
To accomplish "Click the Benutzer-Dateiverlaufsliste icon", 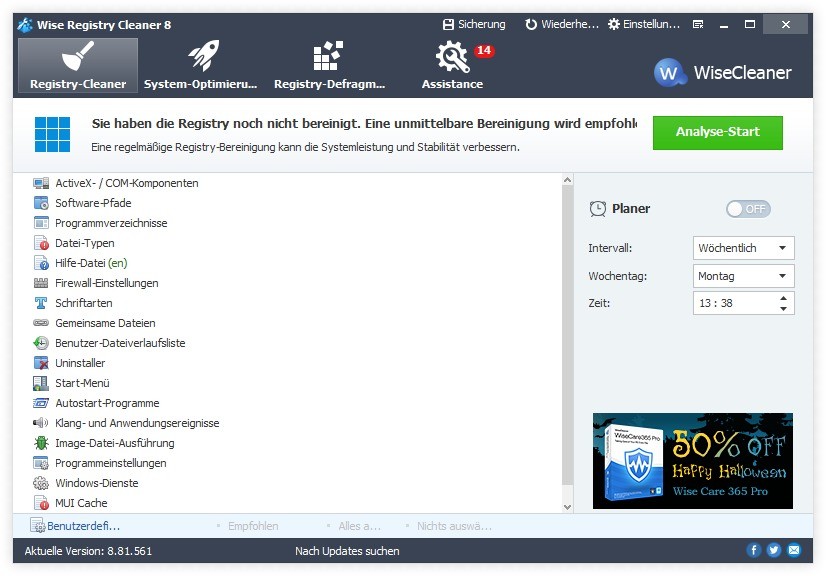I will coord(41,343).
